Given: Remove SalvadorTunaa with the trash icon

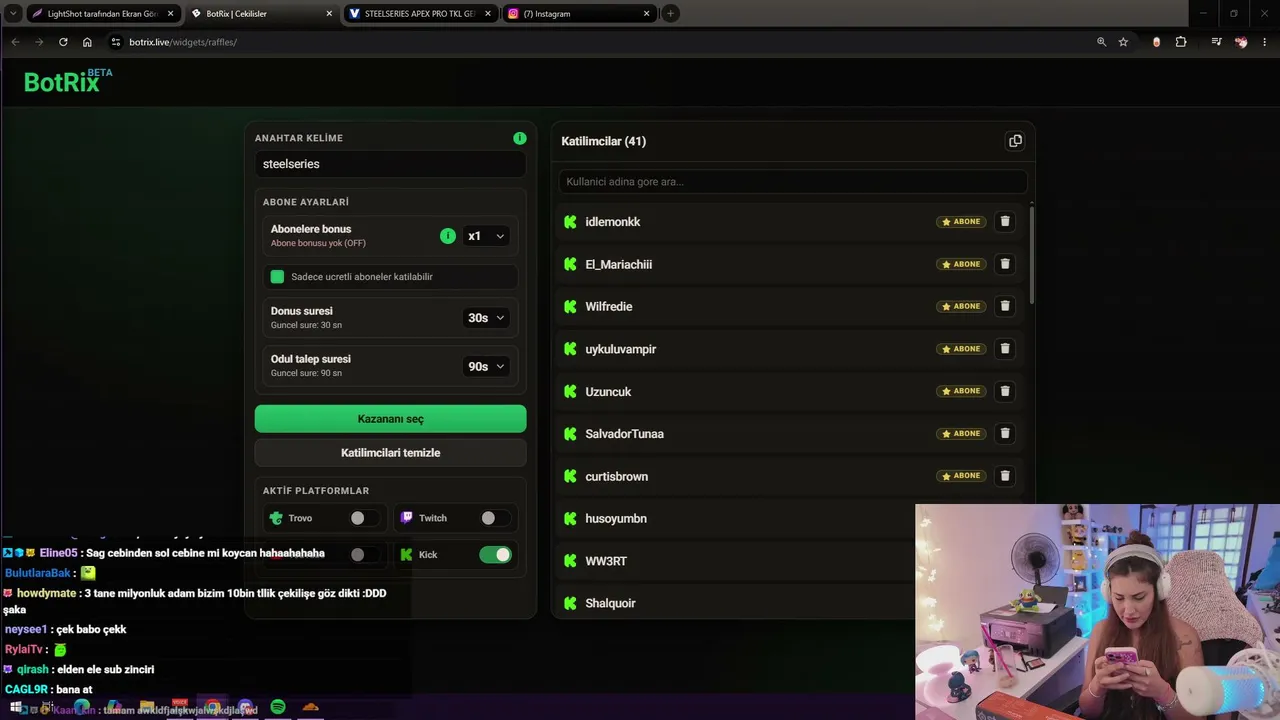Looking at the screenshot, I should 1005,433.
